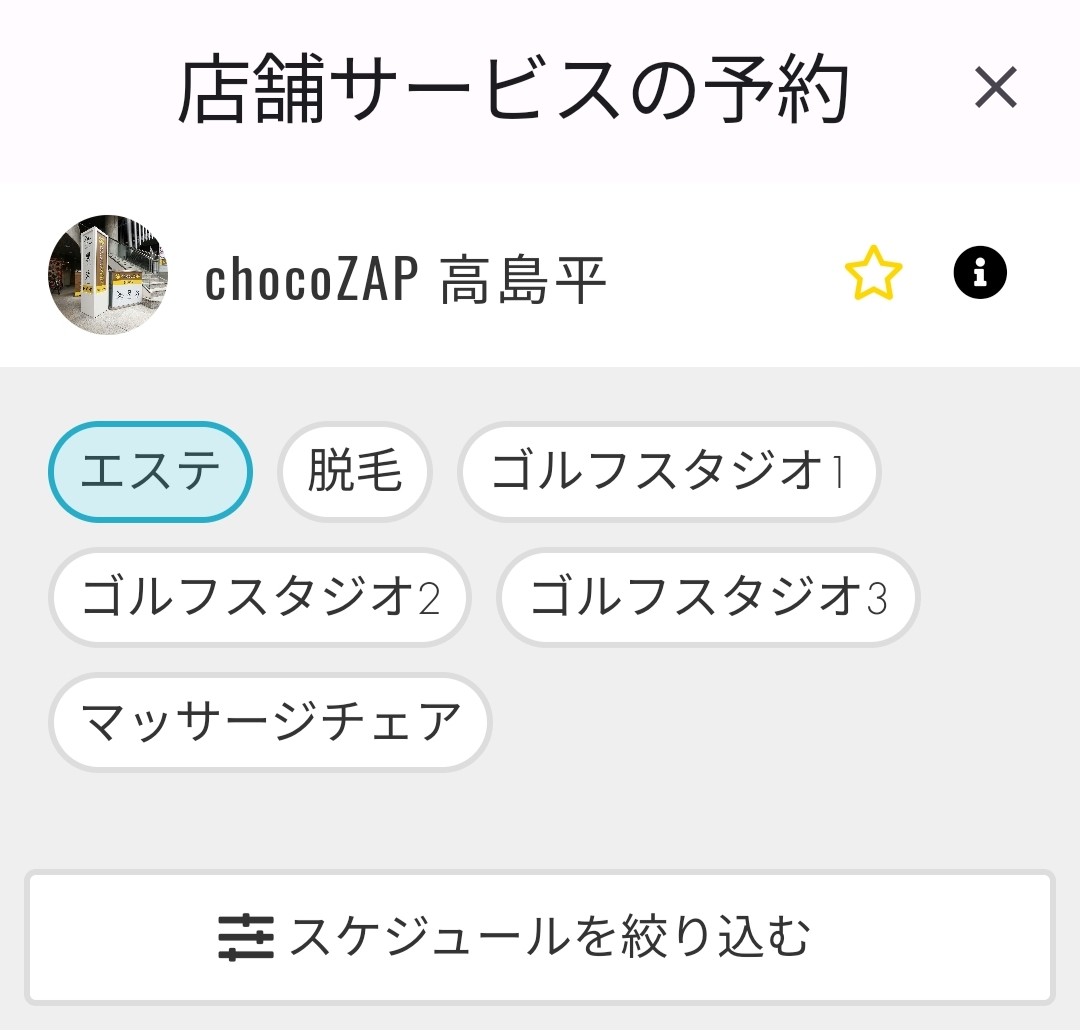
Task: Enable the 脱毛 service filter
Action: [355, 470]
